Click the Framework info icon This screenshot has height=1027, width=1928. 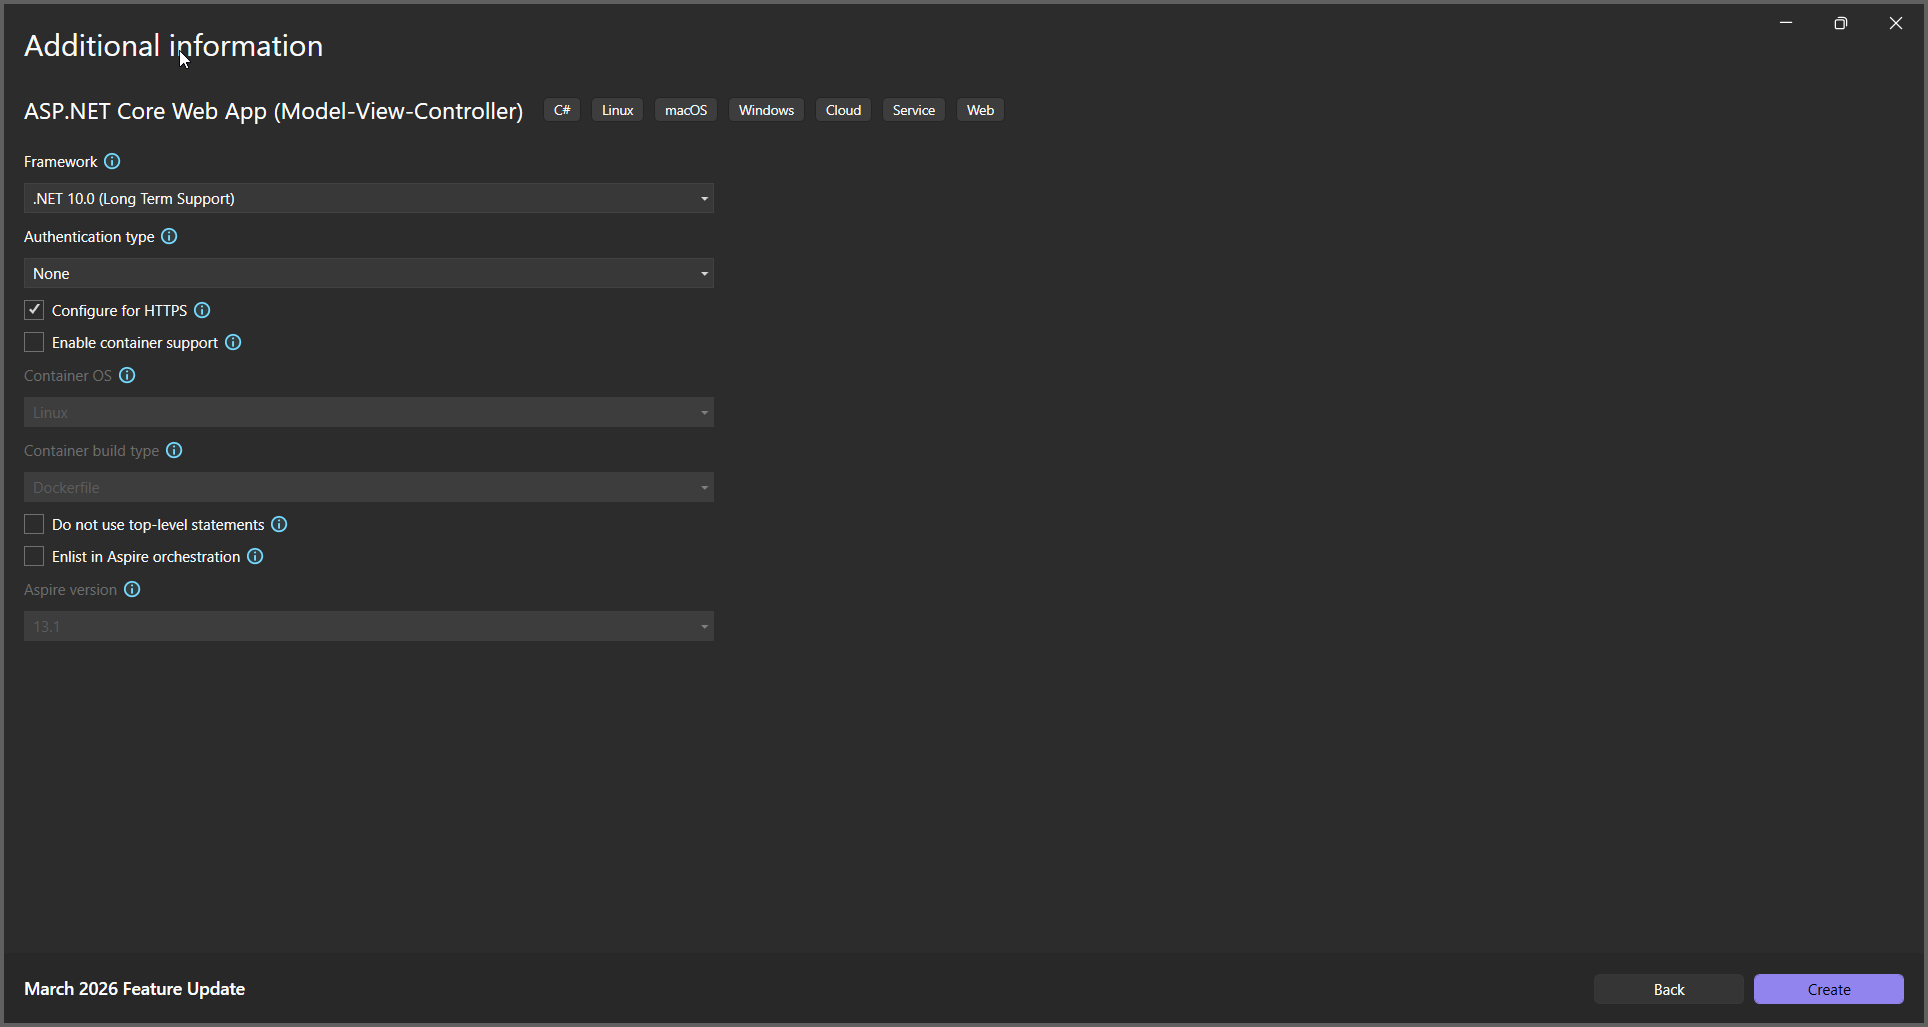tap(112, 161)
